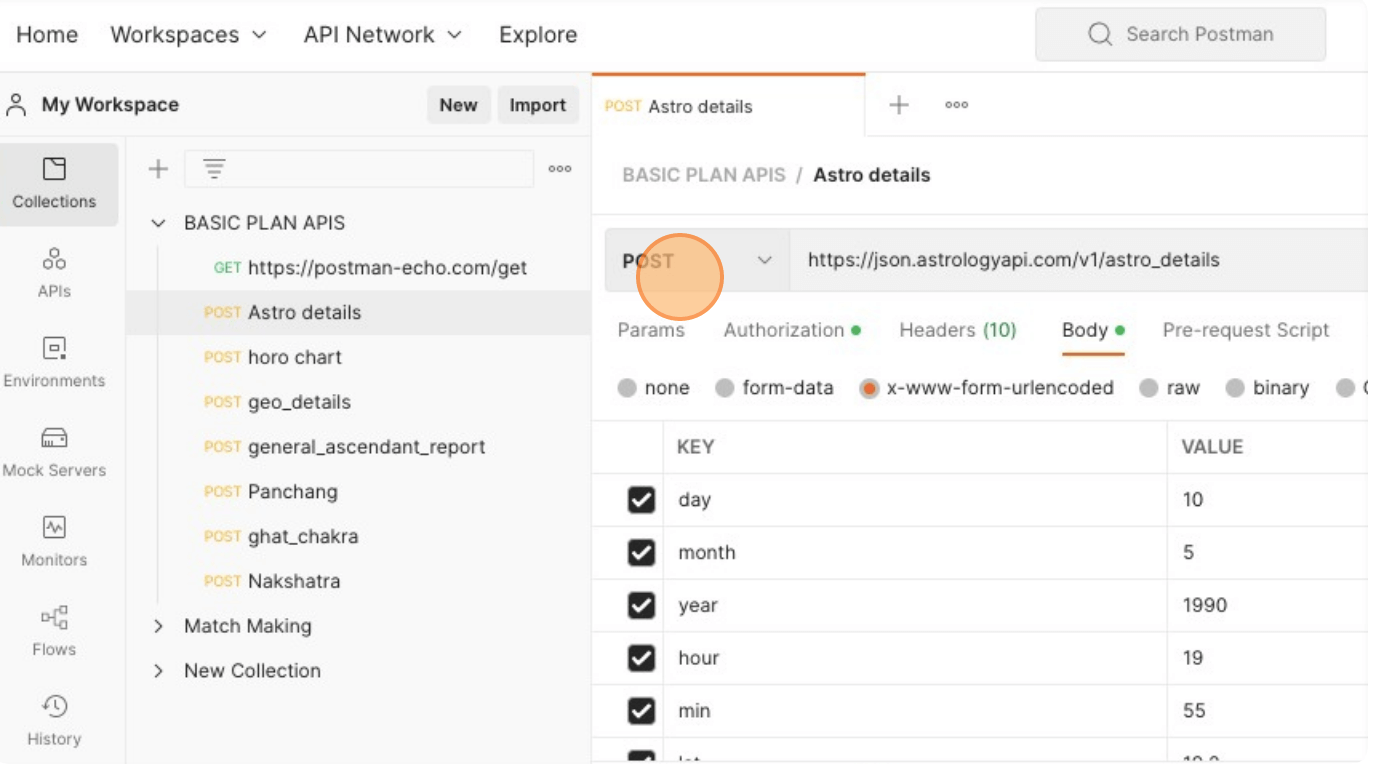This screenshot has width=1376, height=768.
Task: Click the sidebar filter icon
Action: (x=217, y=168)
